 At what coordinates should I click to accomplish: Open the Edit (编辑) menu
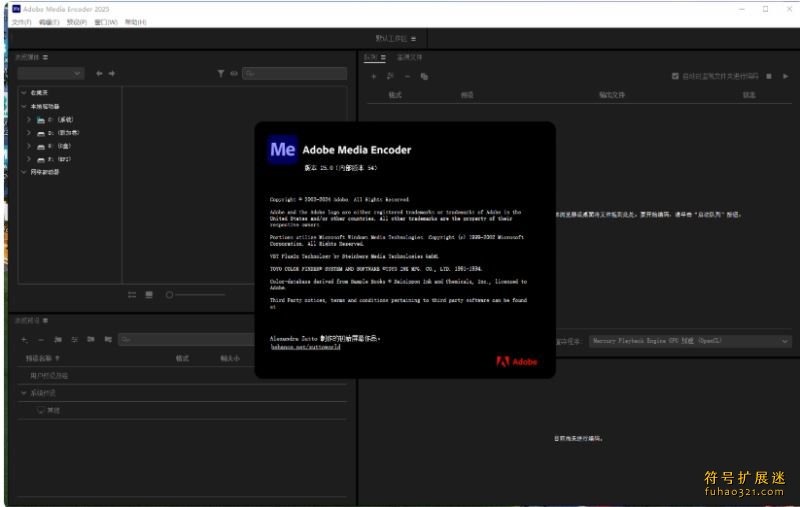tap(49, 22)
